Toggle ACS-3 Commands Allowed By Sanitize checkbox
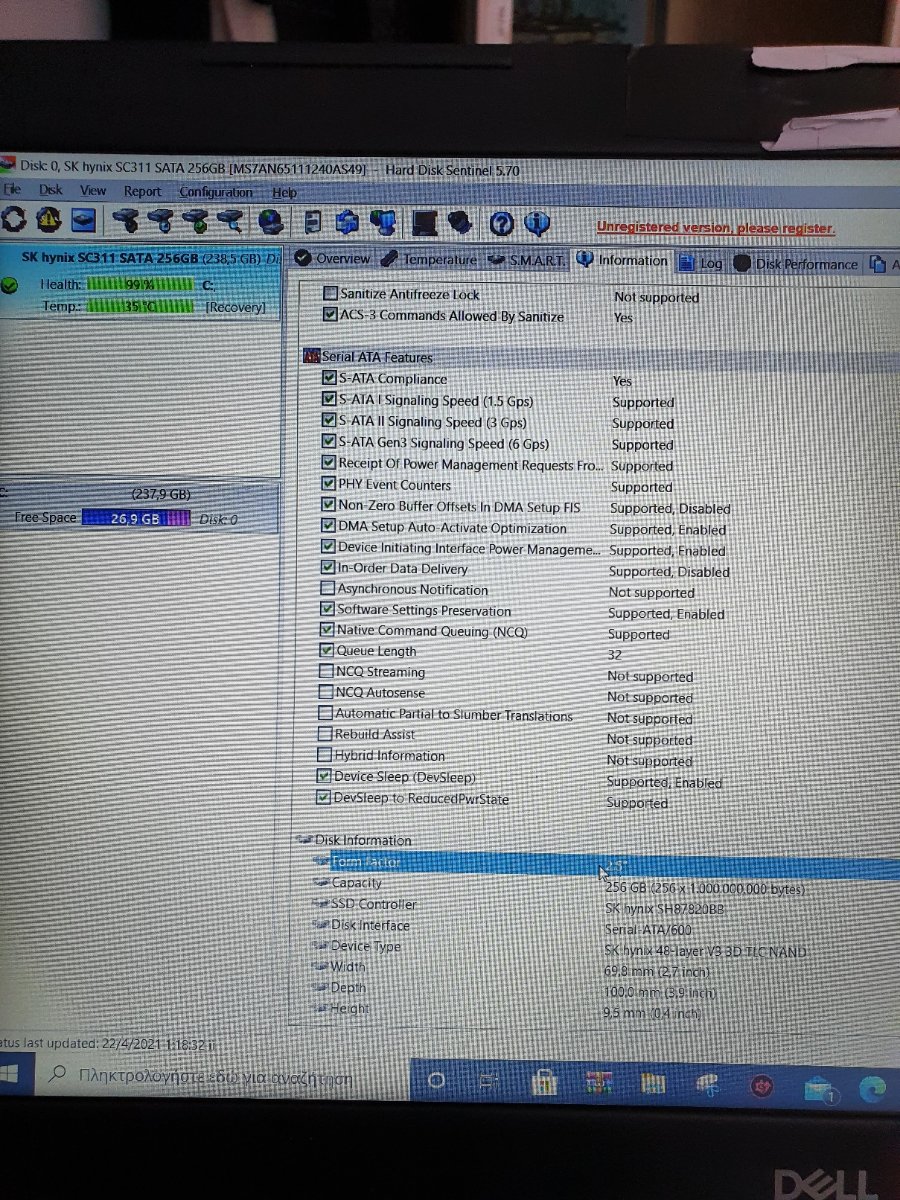 click(x=330, y=315)
